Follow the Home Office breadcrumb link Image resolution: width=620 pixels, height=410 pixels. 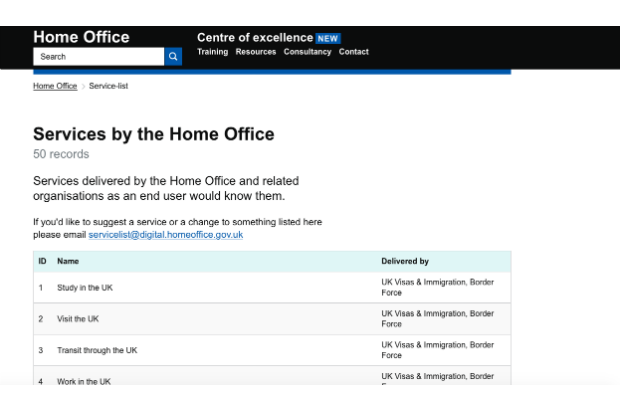coord(55,86)
